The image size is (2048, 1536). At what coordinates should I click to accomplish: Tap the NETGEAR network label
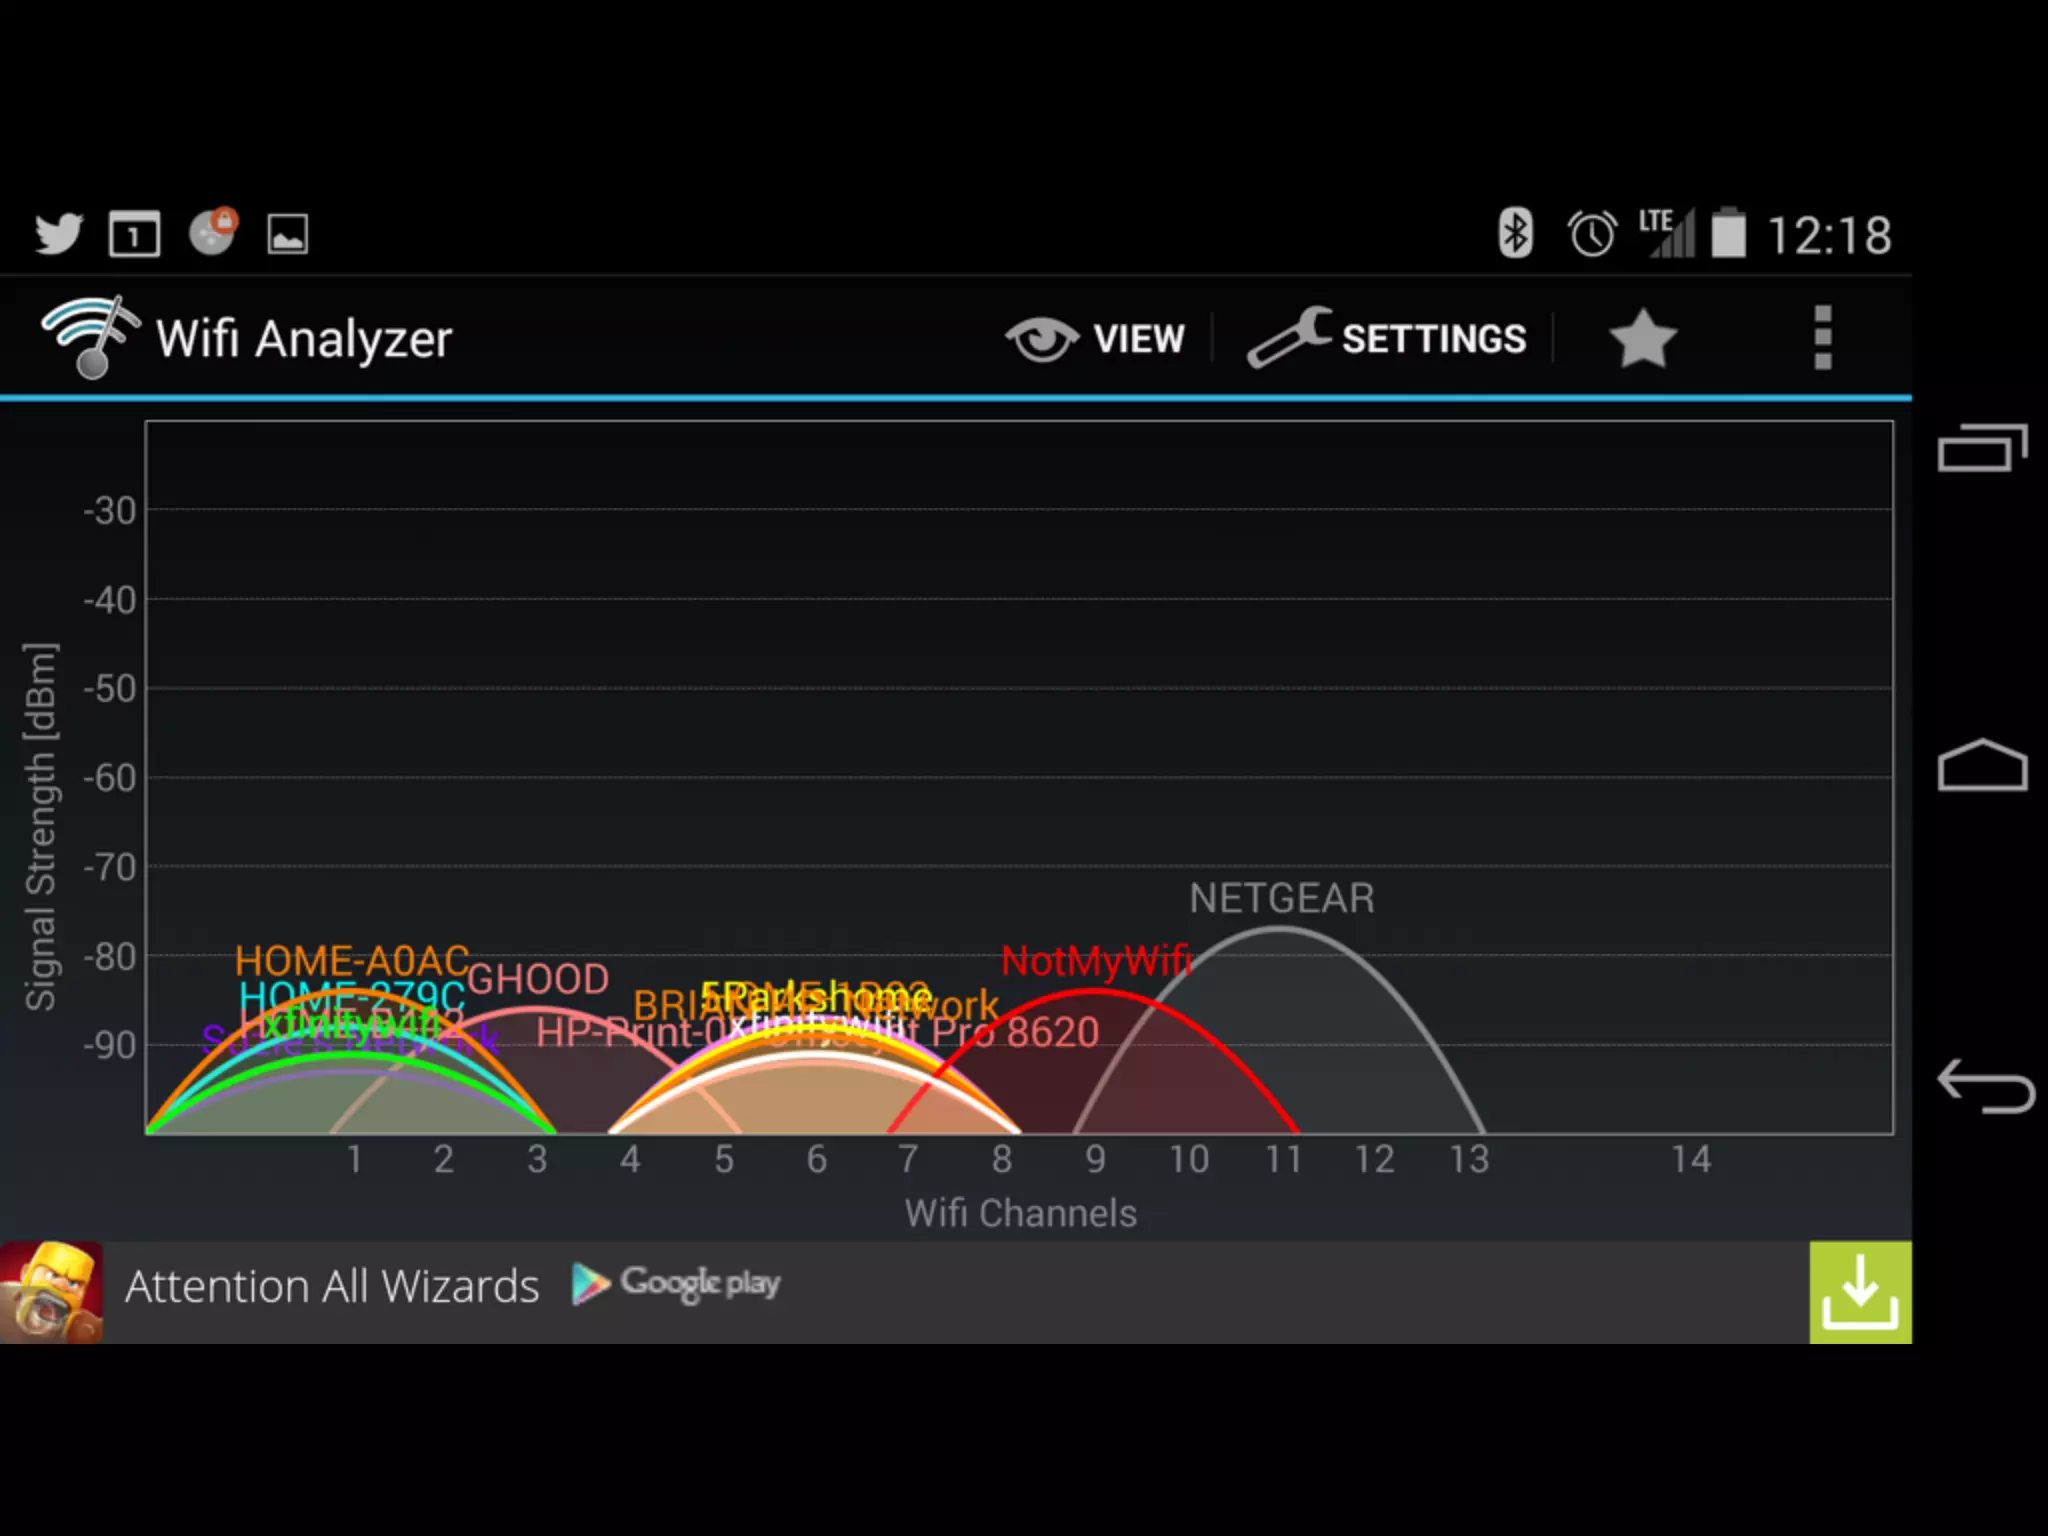click(1282, 898)
